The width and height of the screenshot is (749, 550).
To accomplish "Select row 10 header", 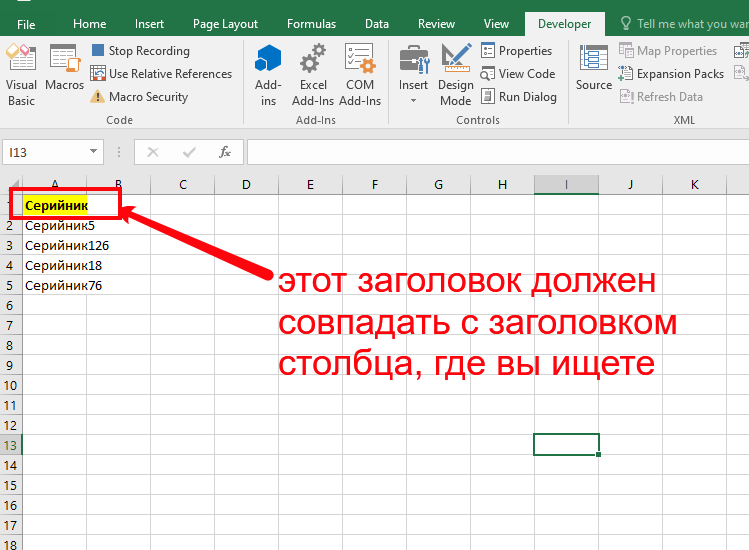I will [11, 385].
